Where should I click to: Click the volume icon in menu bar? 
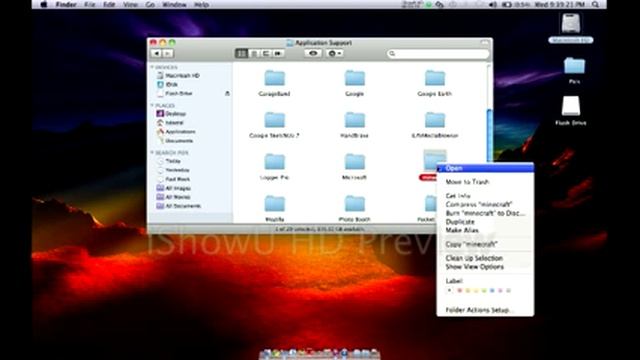pos(493,4)
